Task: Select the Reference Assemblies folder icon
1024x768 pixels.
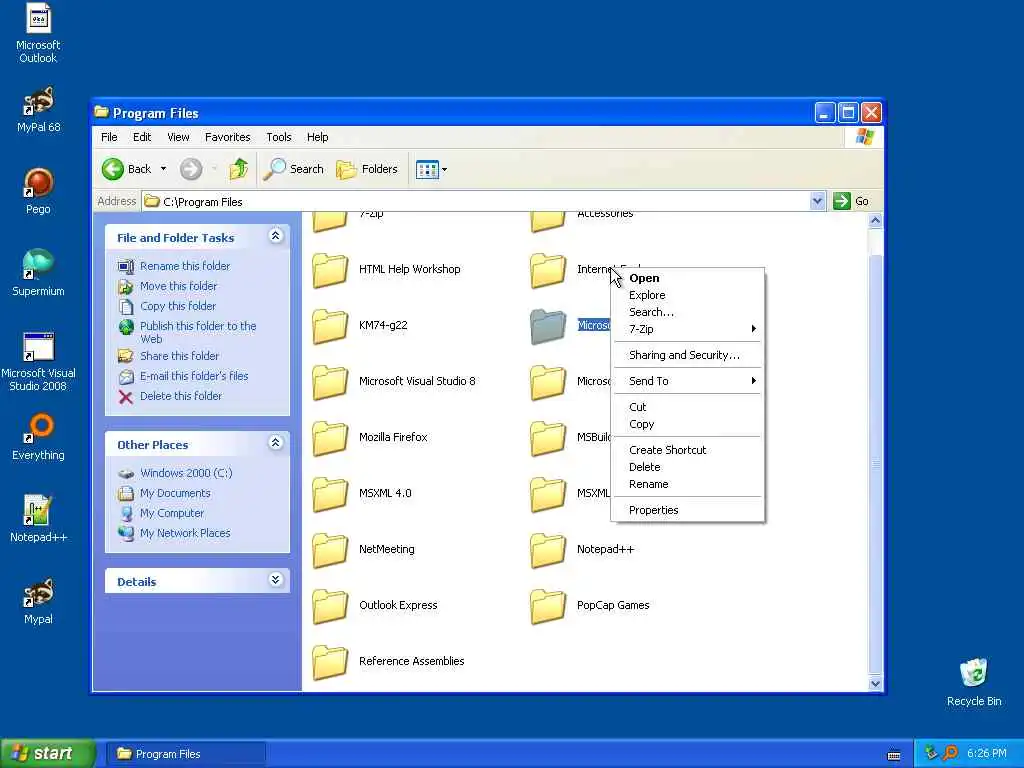Action: pyautogui.click(x=330, y=662)
